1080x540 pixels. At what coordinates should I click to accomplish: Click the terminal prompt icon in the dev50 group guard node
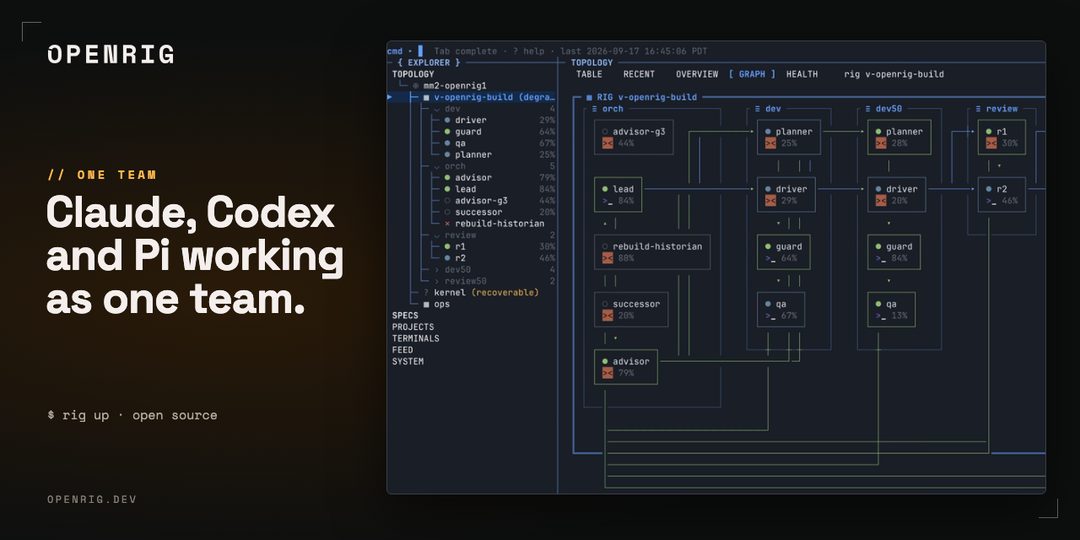(x=881, y=258)
